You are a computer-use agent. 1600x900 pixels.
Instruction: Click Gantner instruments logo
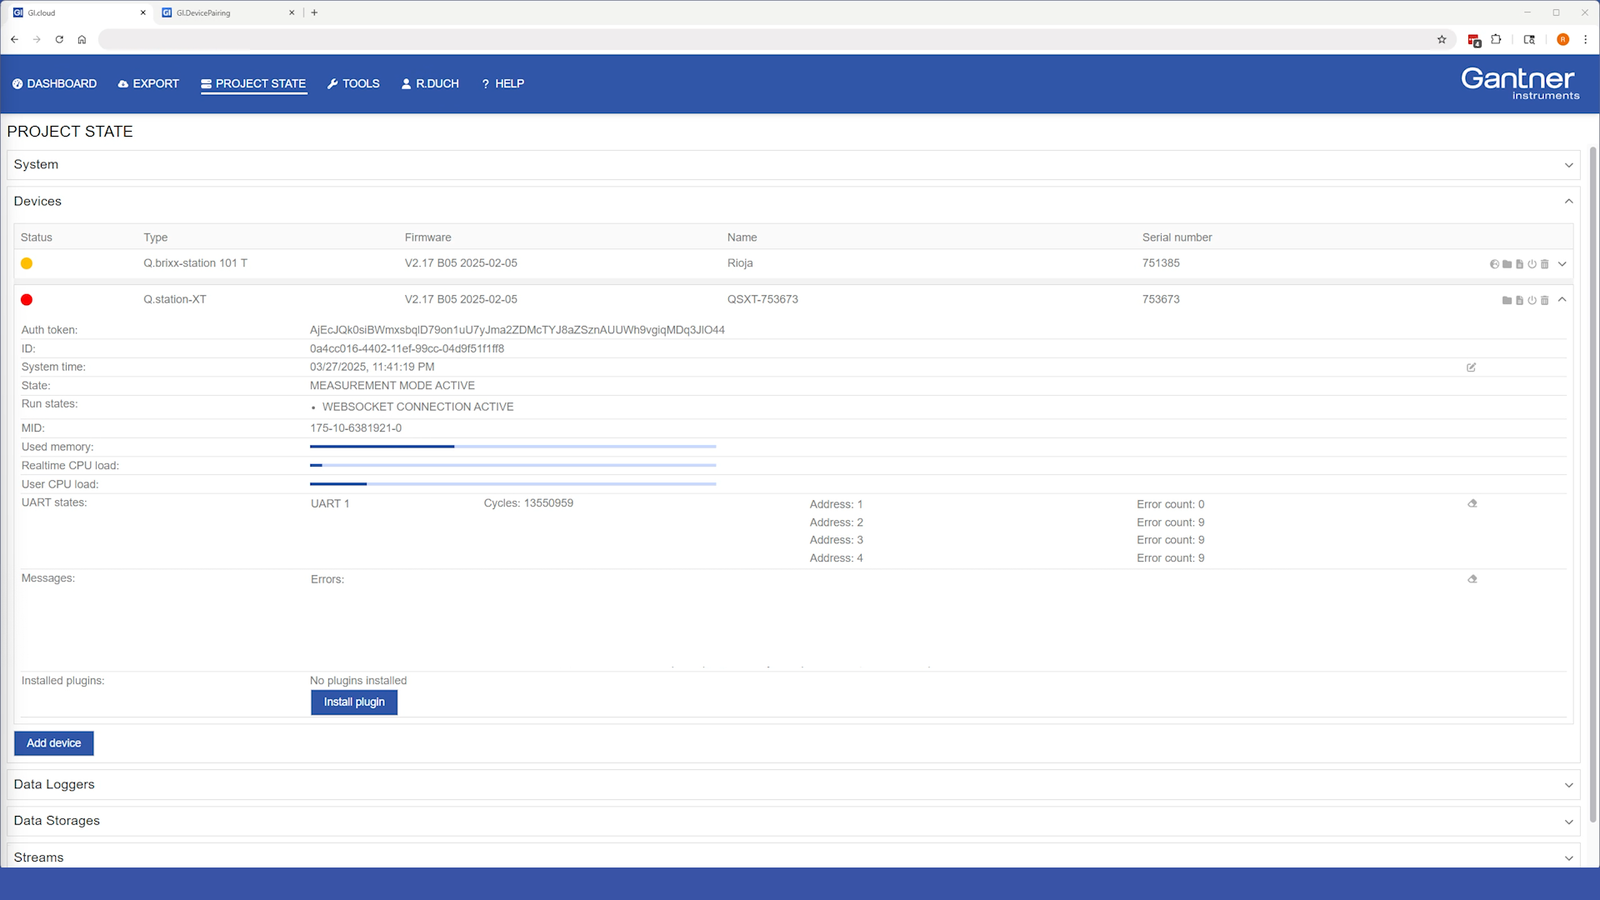click(x=1520, y=83)
